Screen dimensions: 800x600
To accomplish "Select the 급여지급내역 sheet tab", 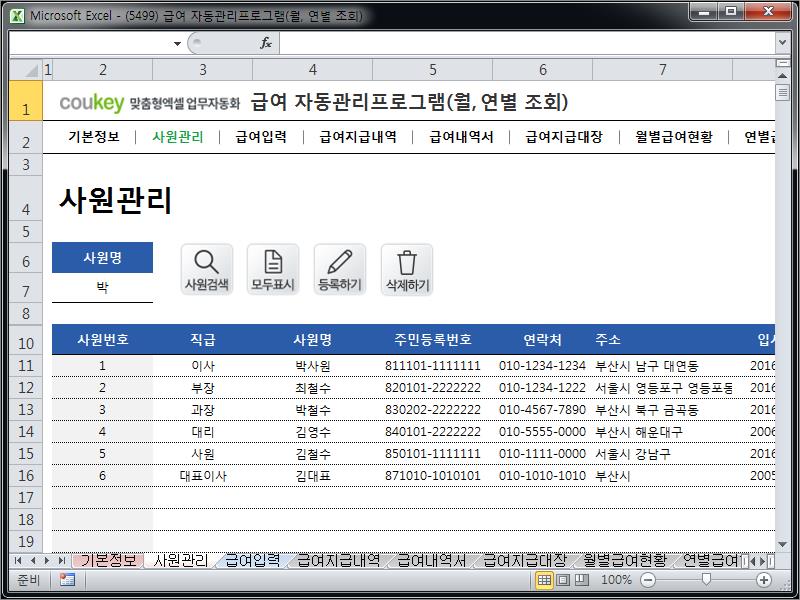I will tap(338, 560).
